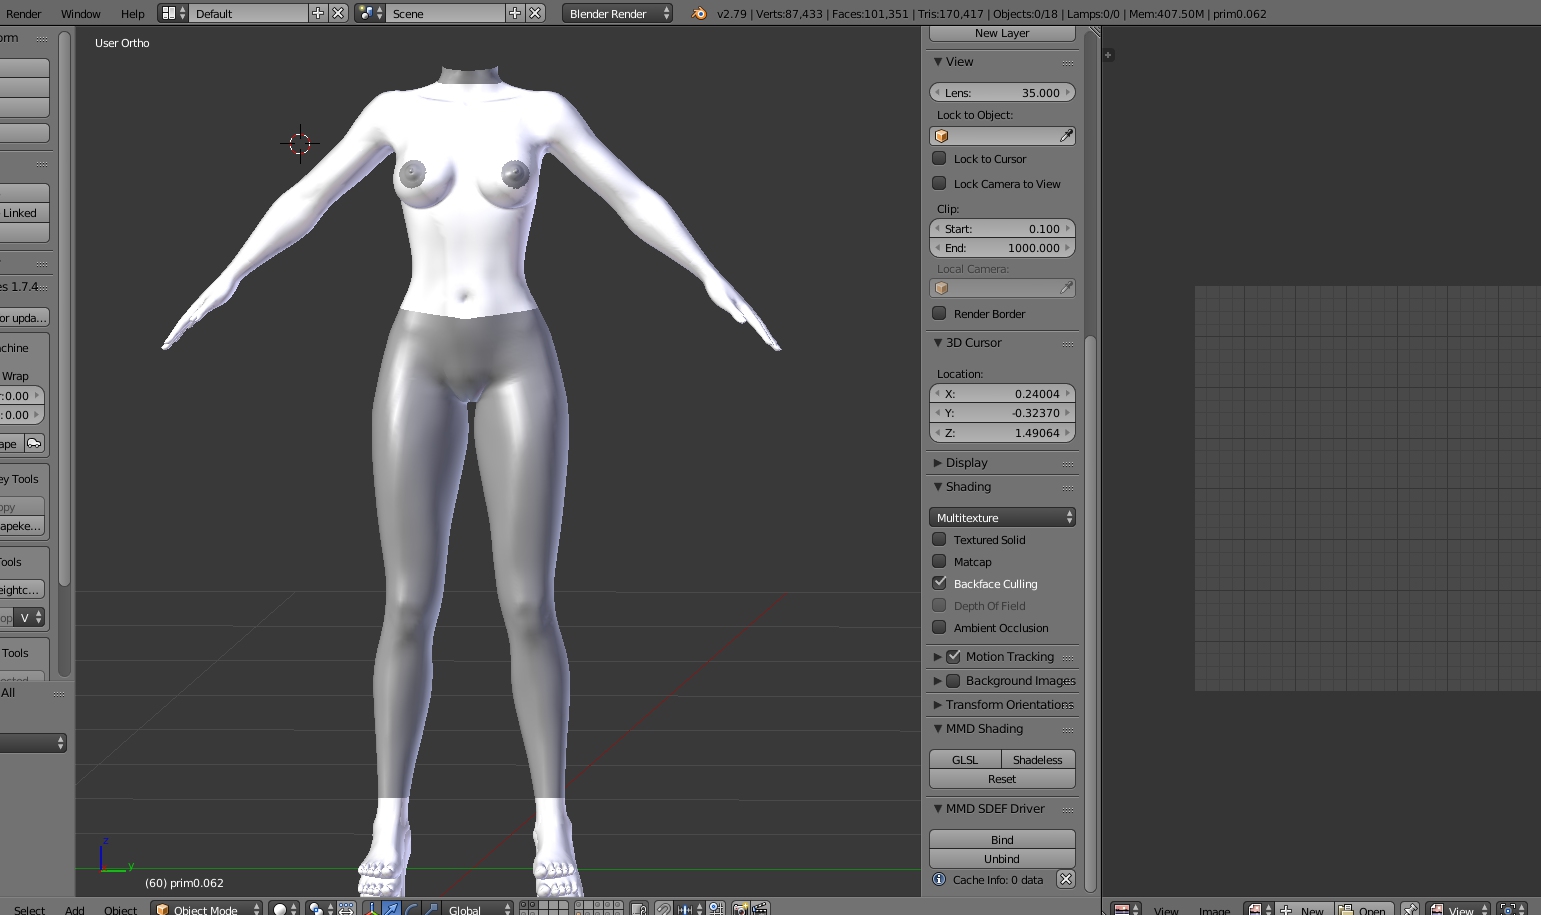Delete the Default screen layout
Image resolution: width=1541 pixels, height=915 pixels.
coord(338,13)
